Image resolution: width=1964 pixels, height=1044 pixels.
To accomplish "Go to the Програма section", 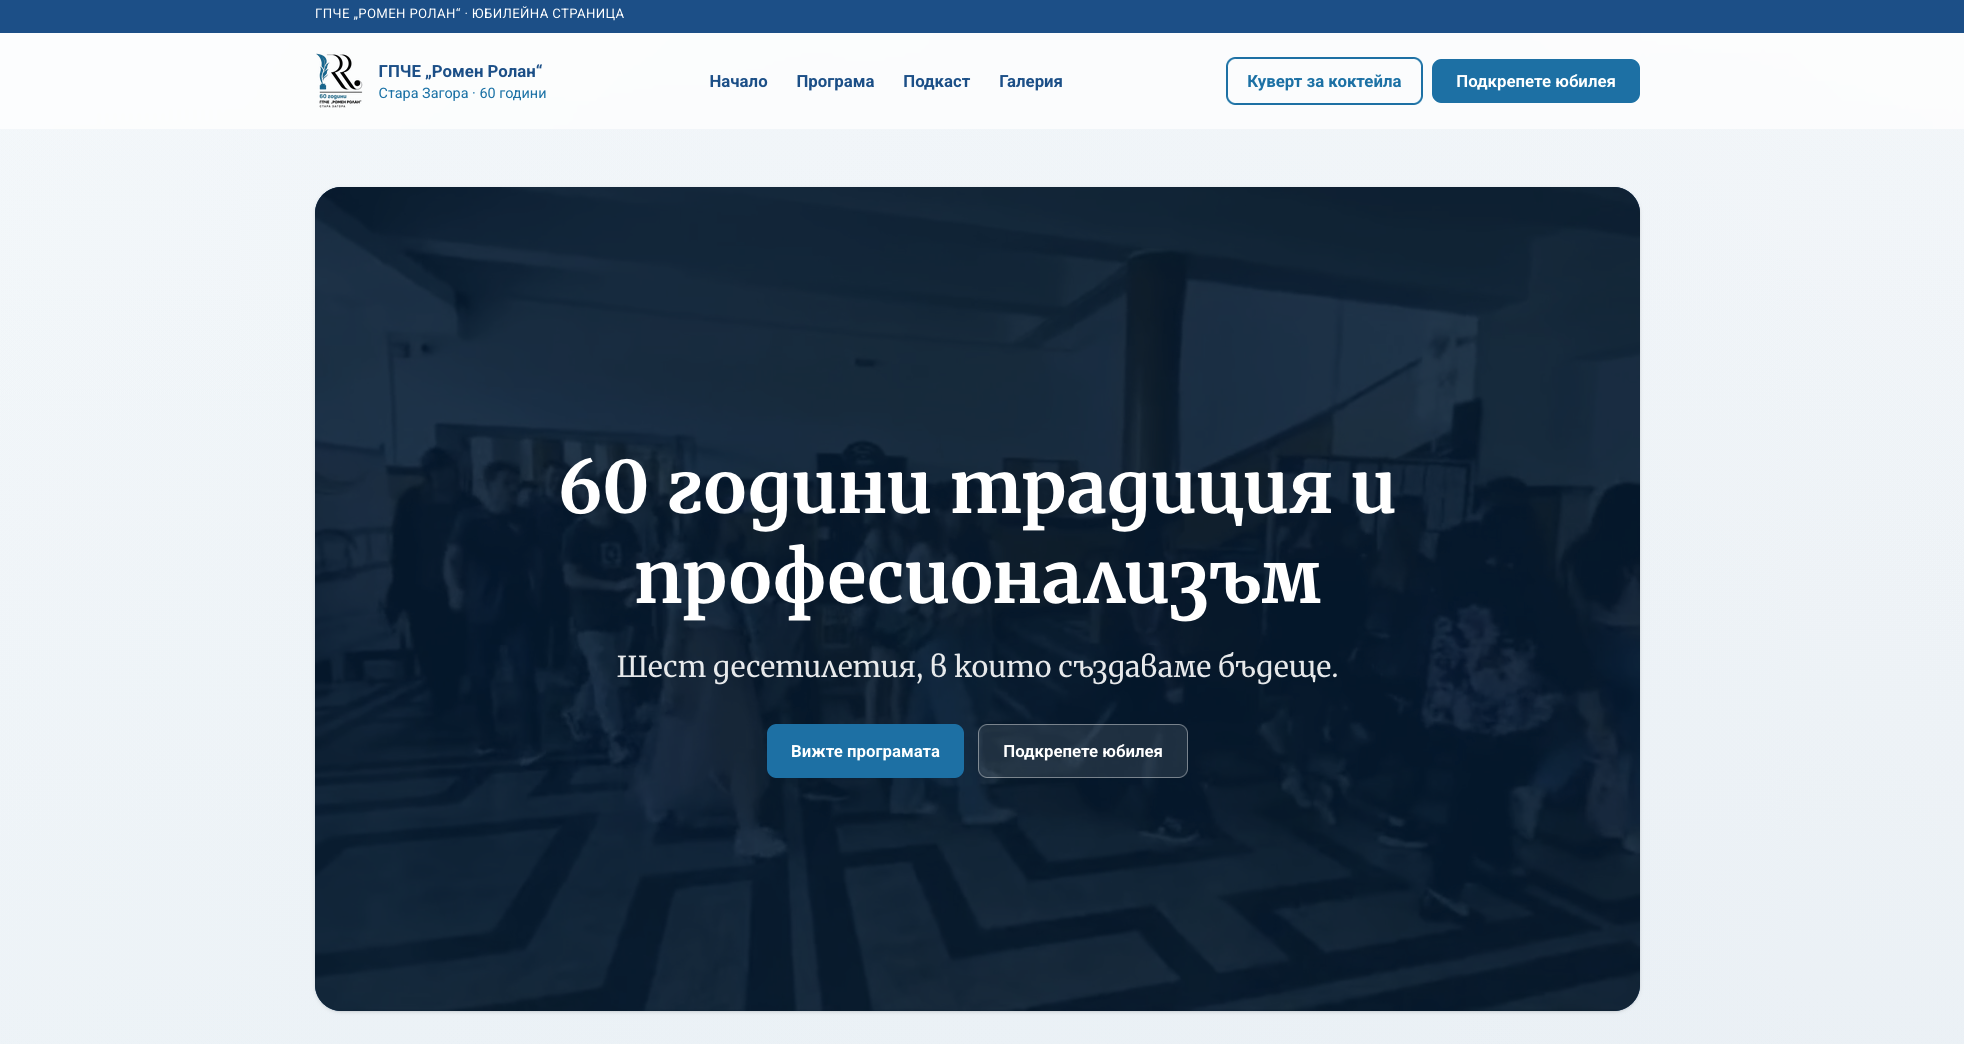I will 835,81.
